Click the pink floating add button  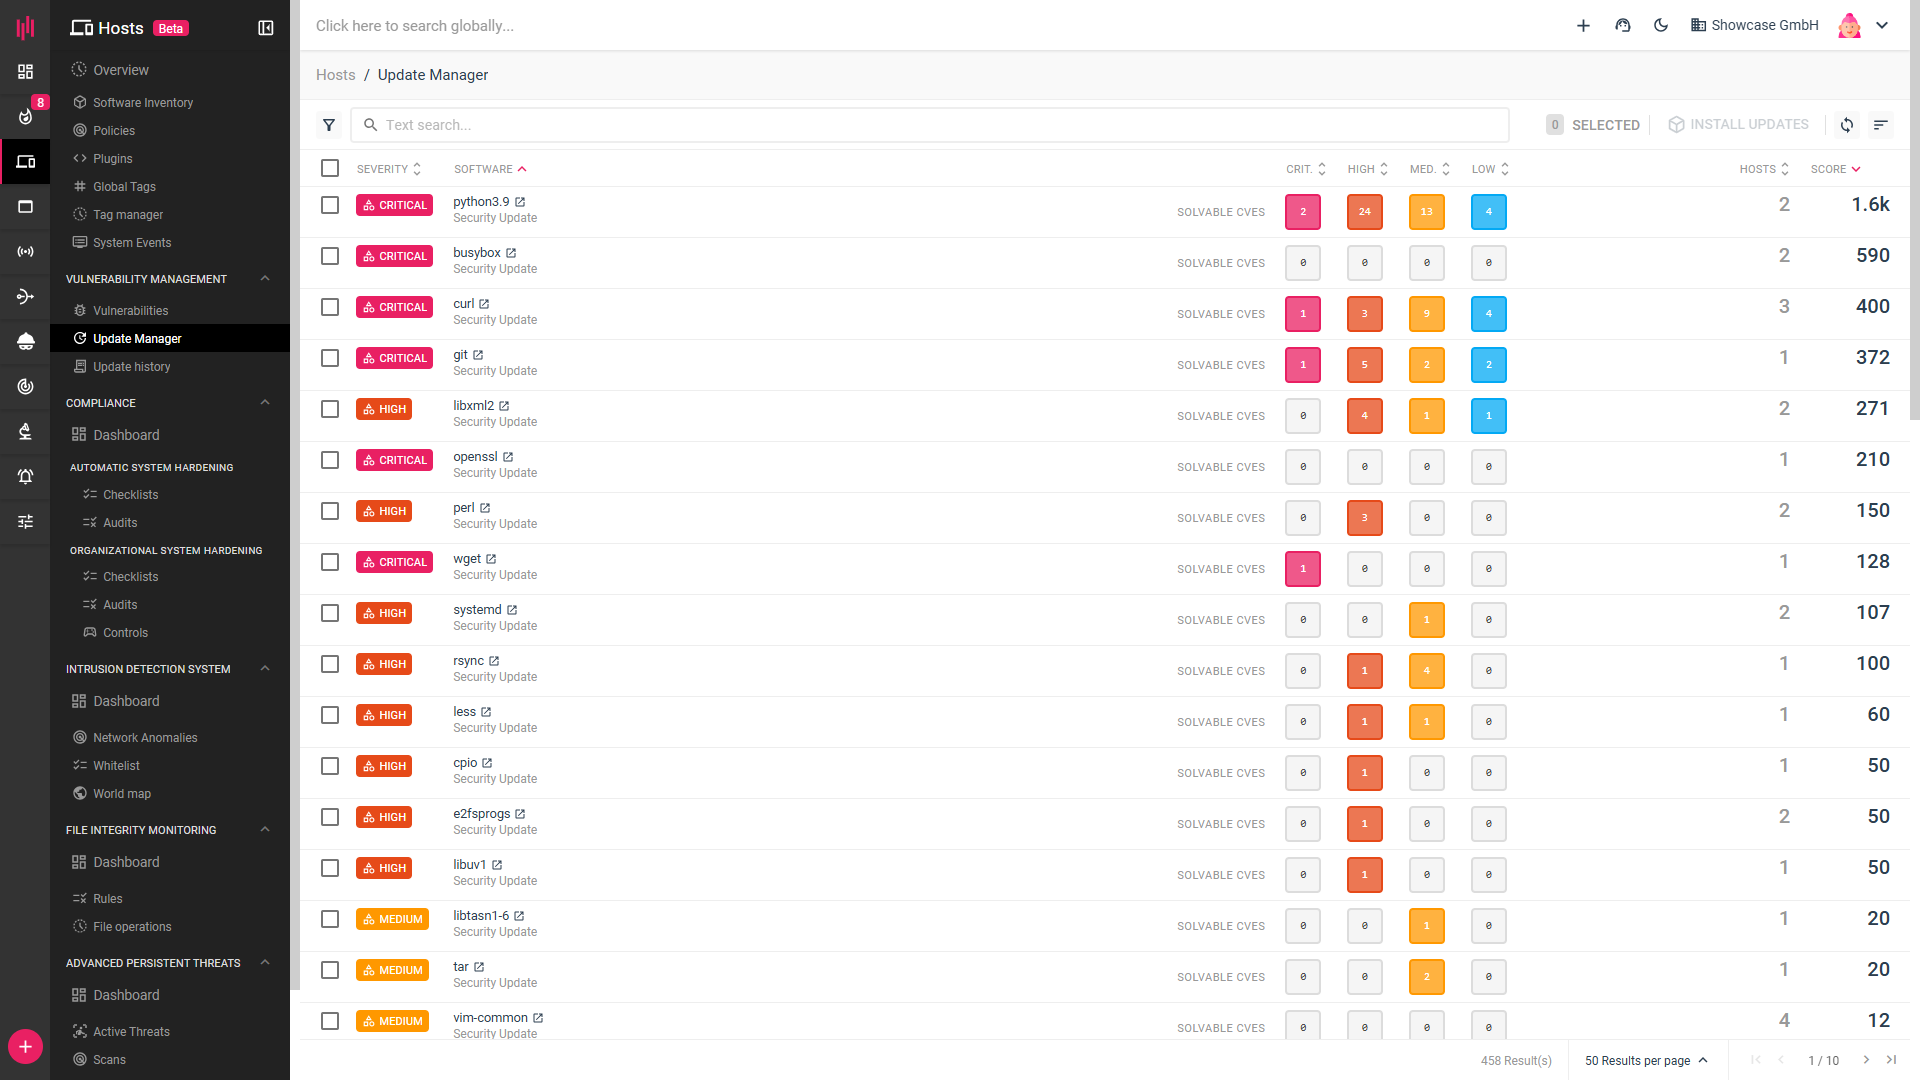click(x=25, y=1047)
